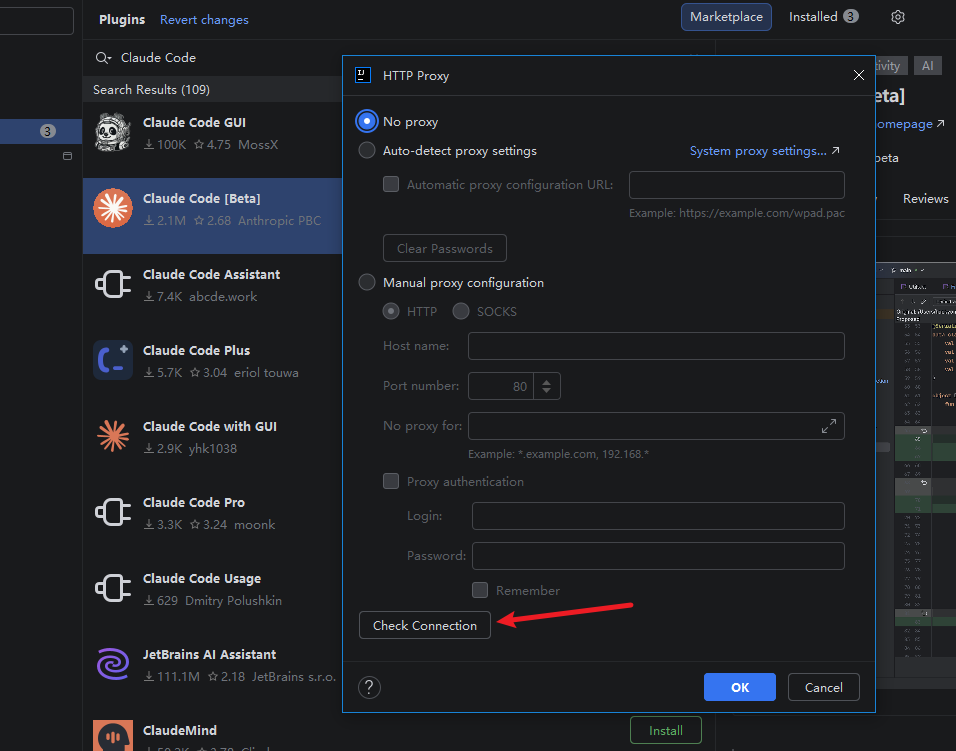Select ClaudeMind plugin icon

point(113,736)
